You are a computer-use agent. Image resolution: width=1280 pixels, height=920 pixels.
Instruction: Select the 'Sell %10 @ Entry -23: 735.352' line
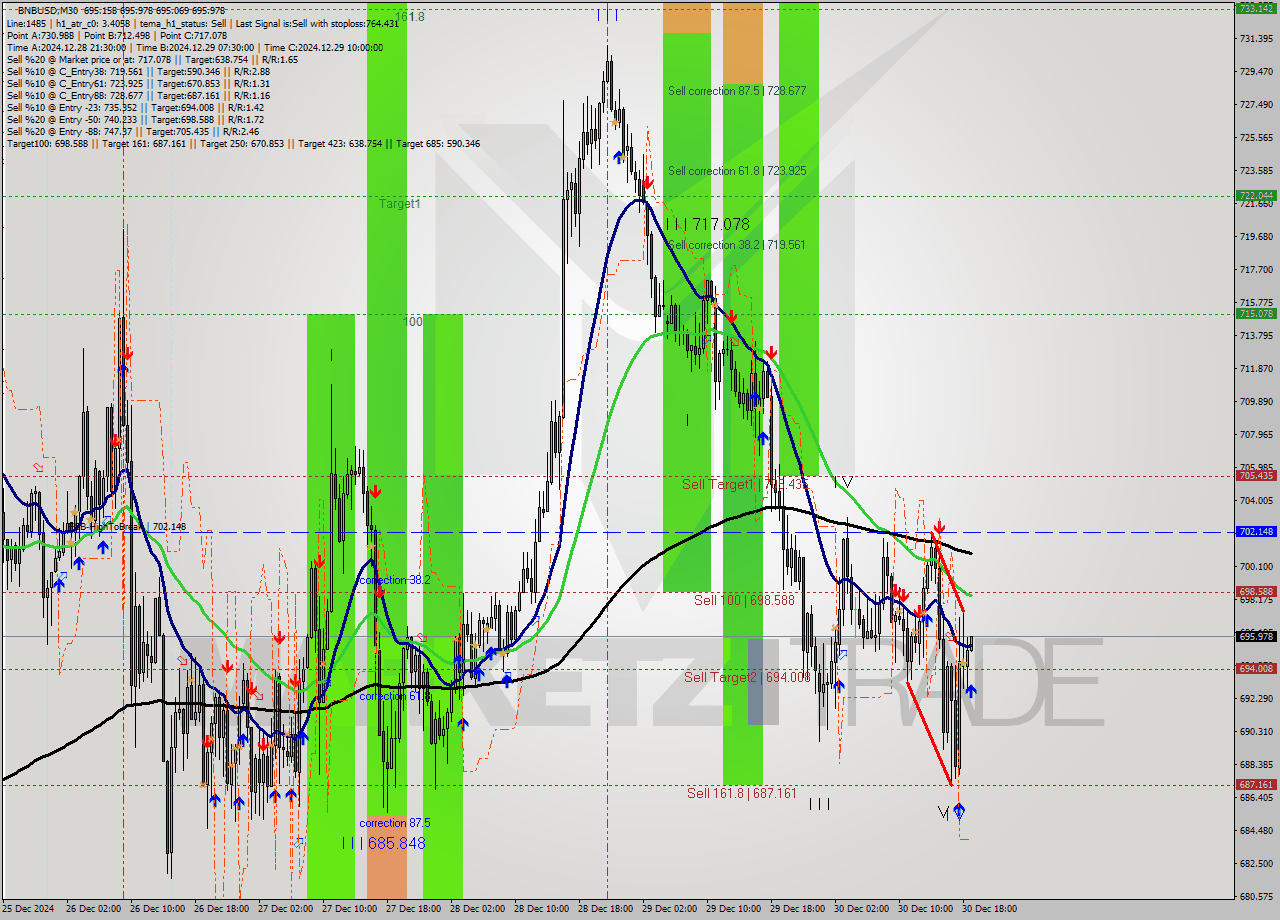[x=135, y=107]
